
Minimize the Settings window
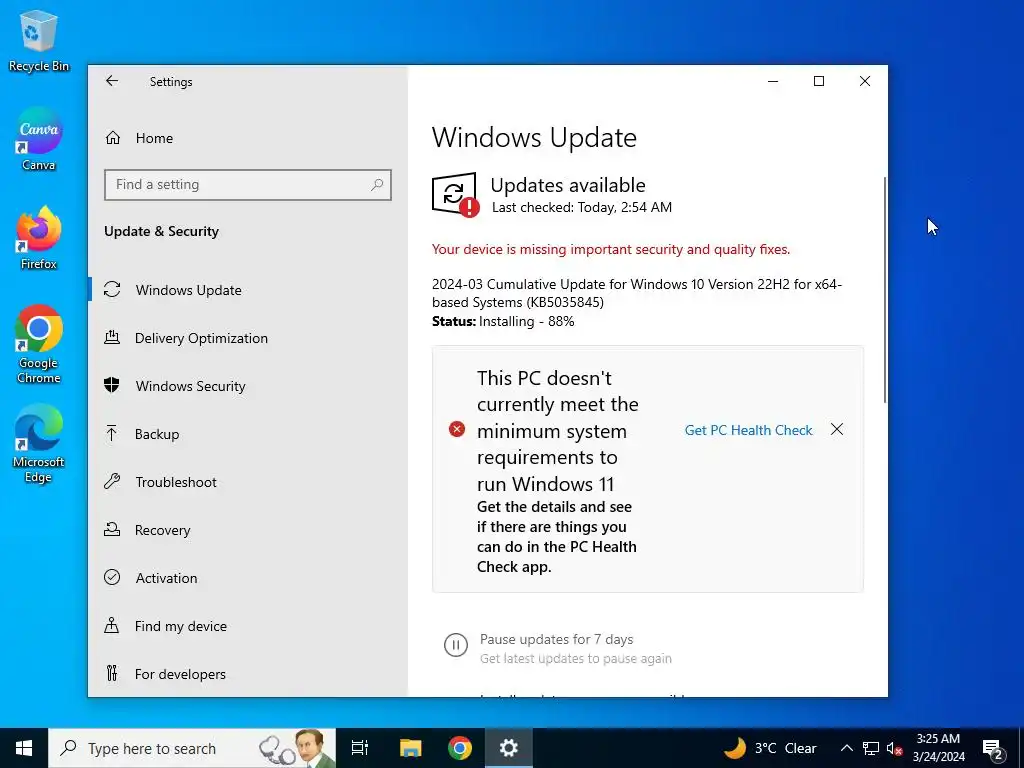773,81
